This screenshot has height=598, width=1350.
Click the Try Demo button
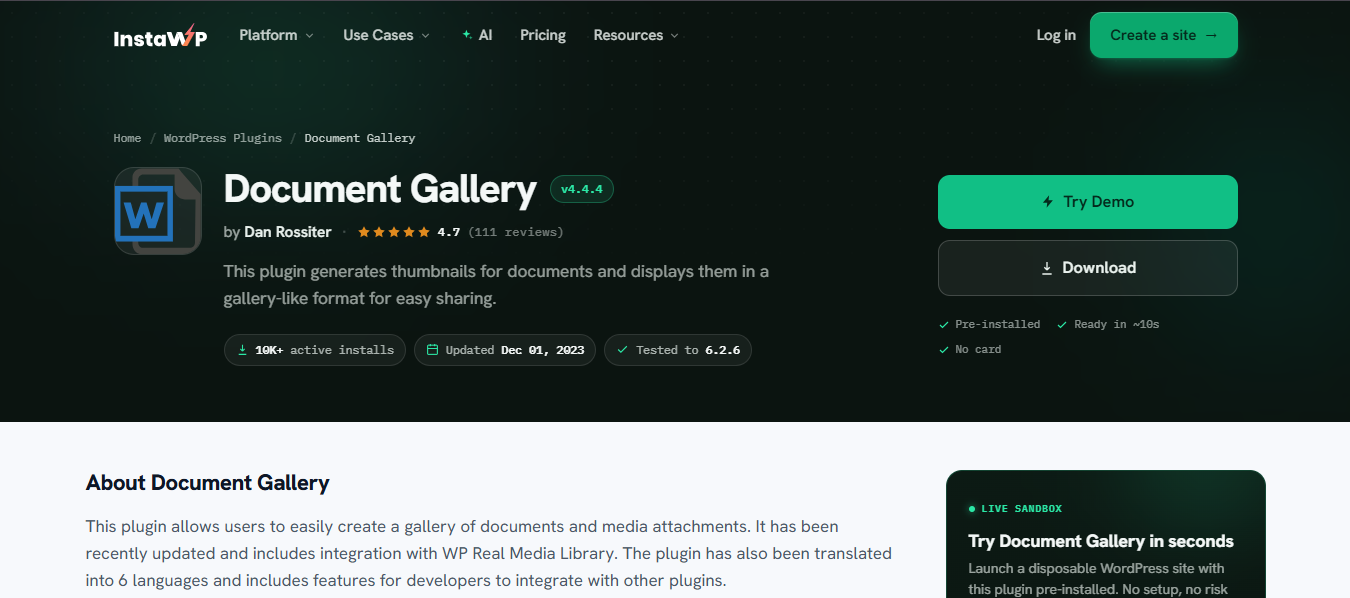(1088, 202)
